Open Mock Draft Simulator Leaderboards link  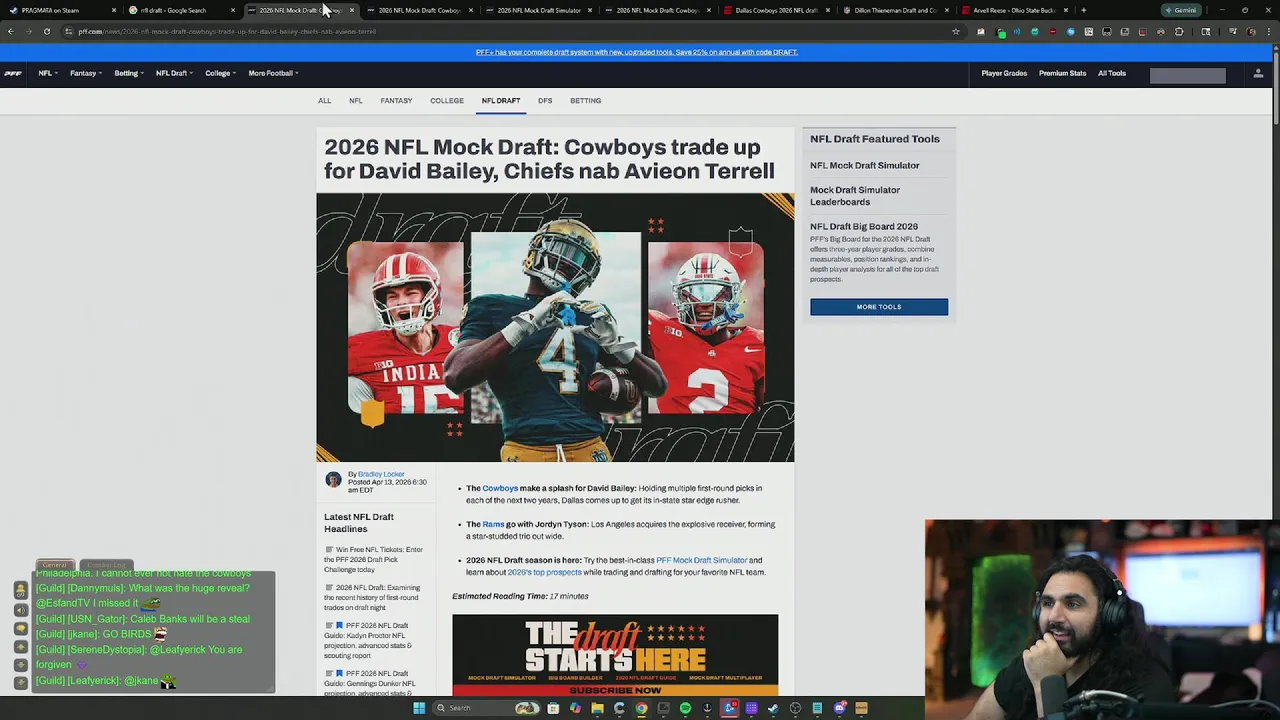click(x=855, y=196)
